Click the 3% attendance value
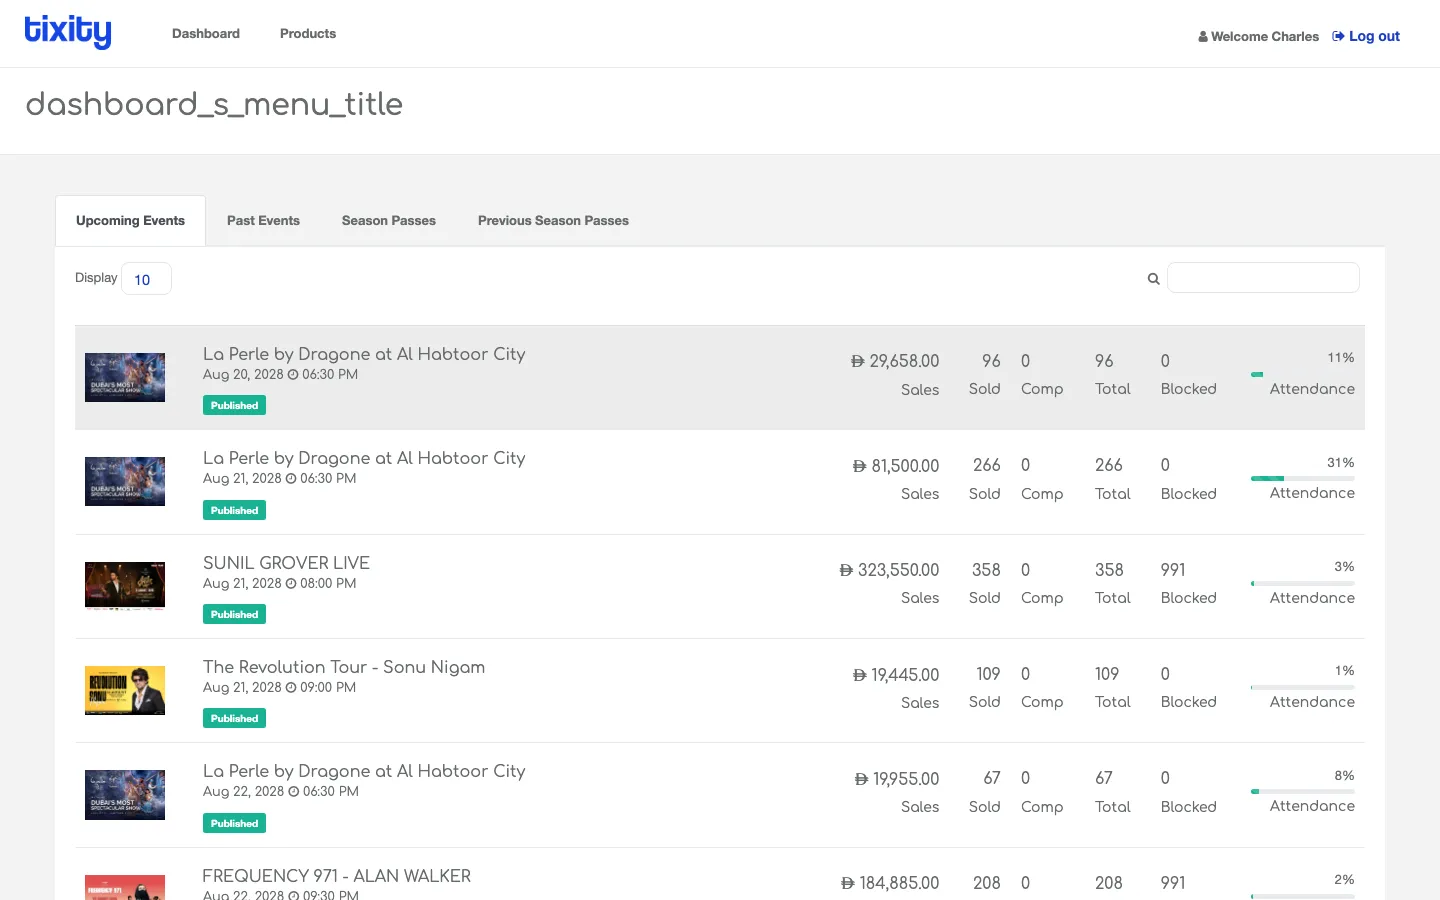The height and width of the screenshot is (900, 1440). [x=1344, y=567]
